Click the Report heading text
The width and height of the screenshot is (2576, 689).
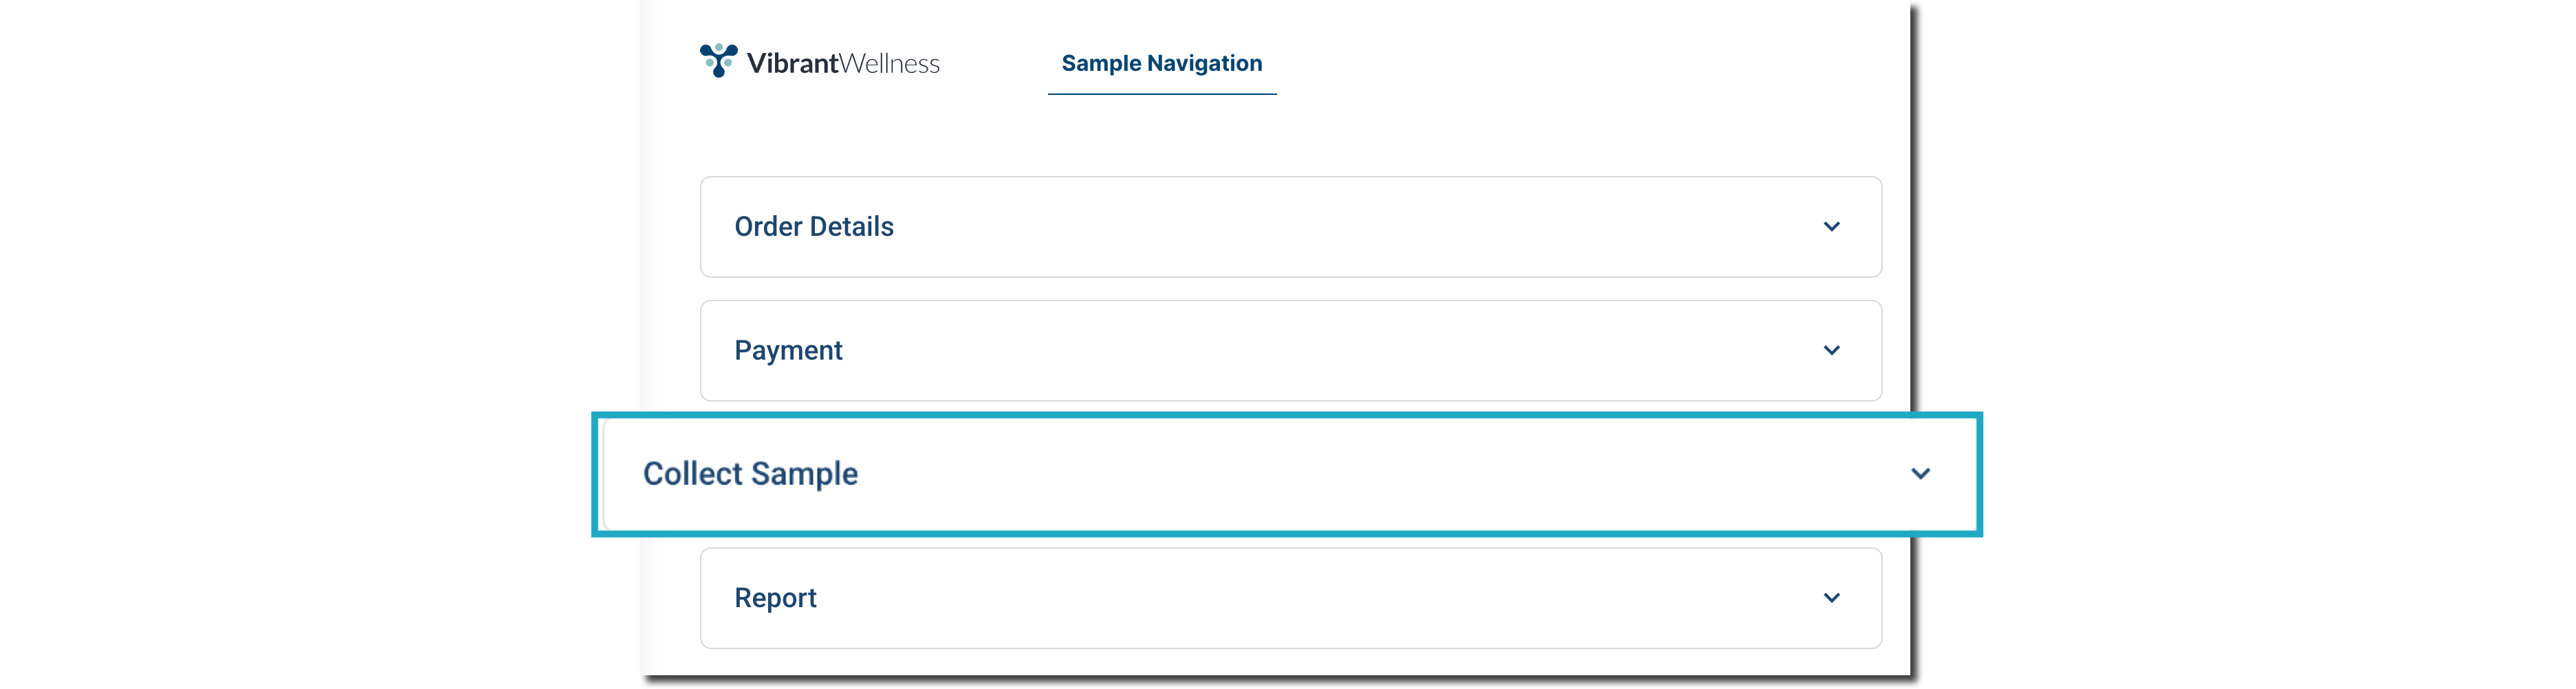tap(775, 598)
